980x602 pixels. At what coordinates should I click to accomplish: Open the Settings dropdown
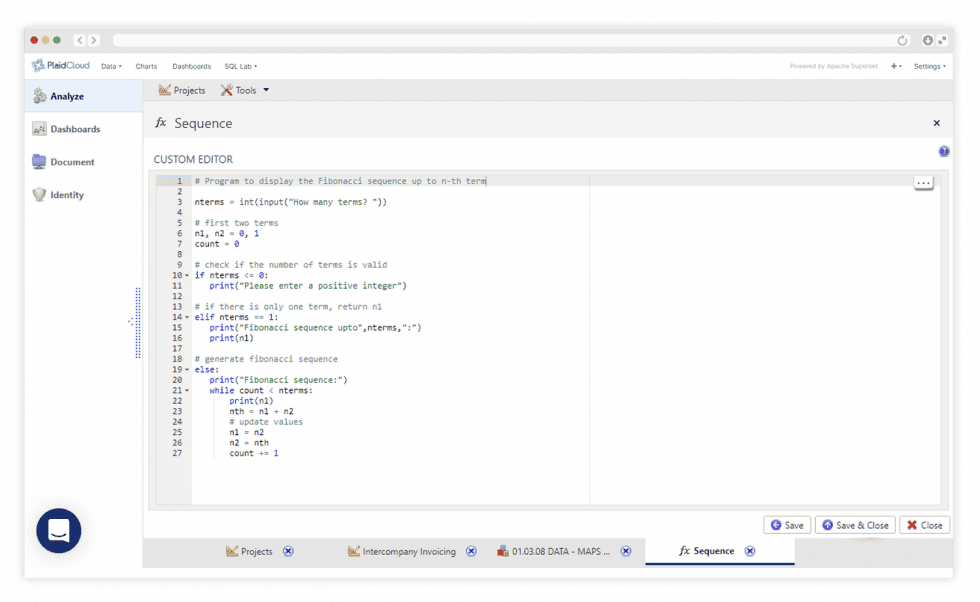click(929, 66)
